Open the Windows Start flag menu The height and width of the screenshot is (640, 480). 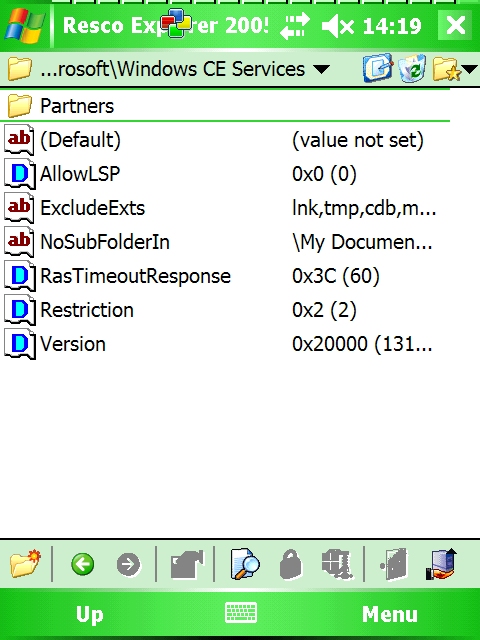pyautogui.click(x=24, y=25)
